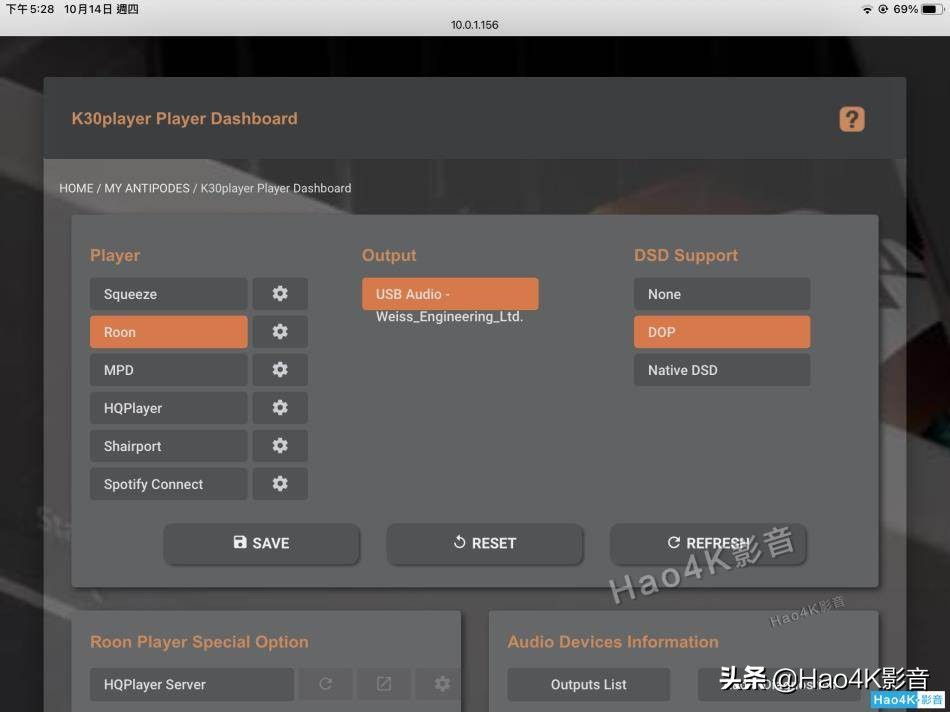Click the help question mark icon
The height and width of the screenshot is (712, 950).
click(851, 118)
